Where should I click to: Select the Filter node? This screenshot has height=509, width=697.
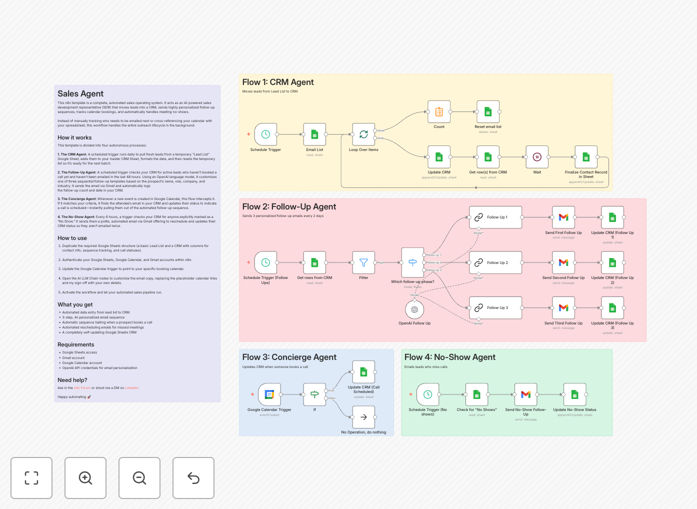[363, 262]
